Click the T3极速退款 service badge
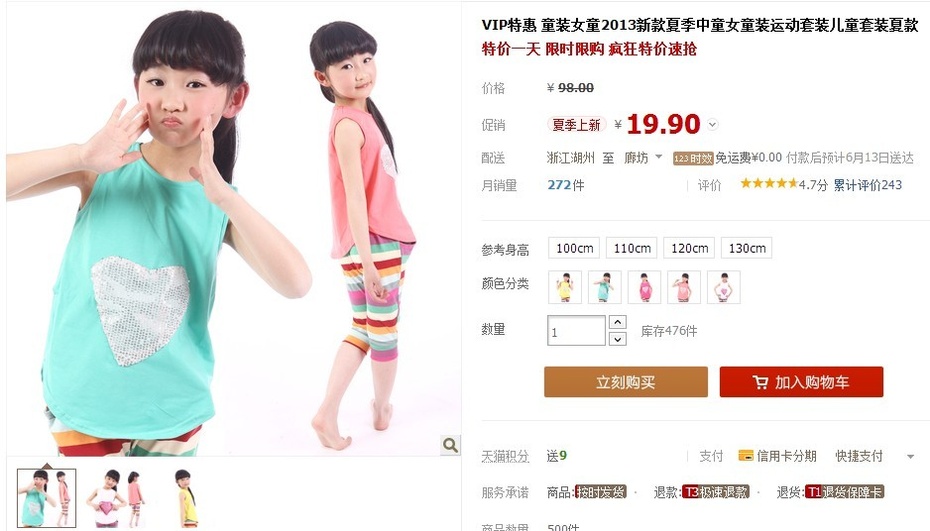930x531 pixels. (716, 492)
